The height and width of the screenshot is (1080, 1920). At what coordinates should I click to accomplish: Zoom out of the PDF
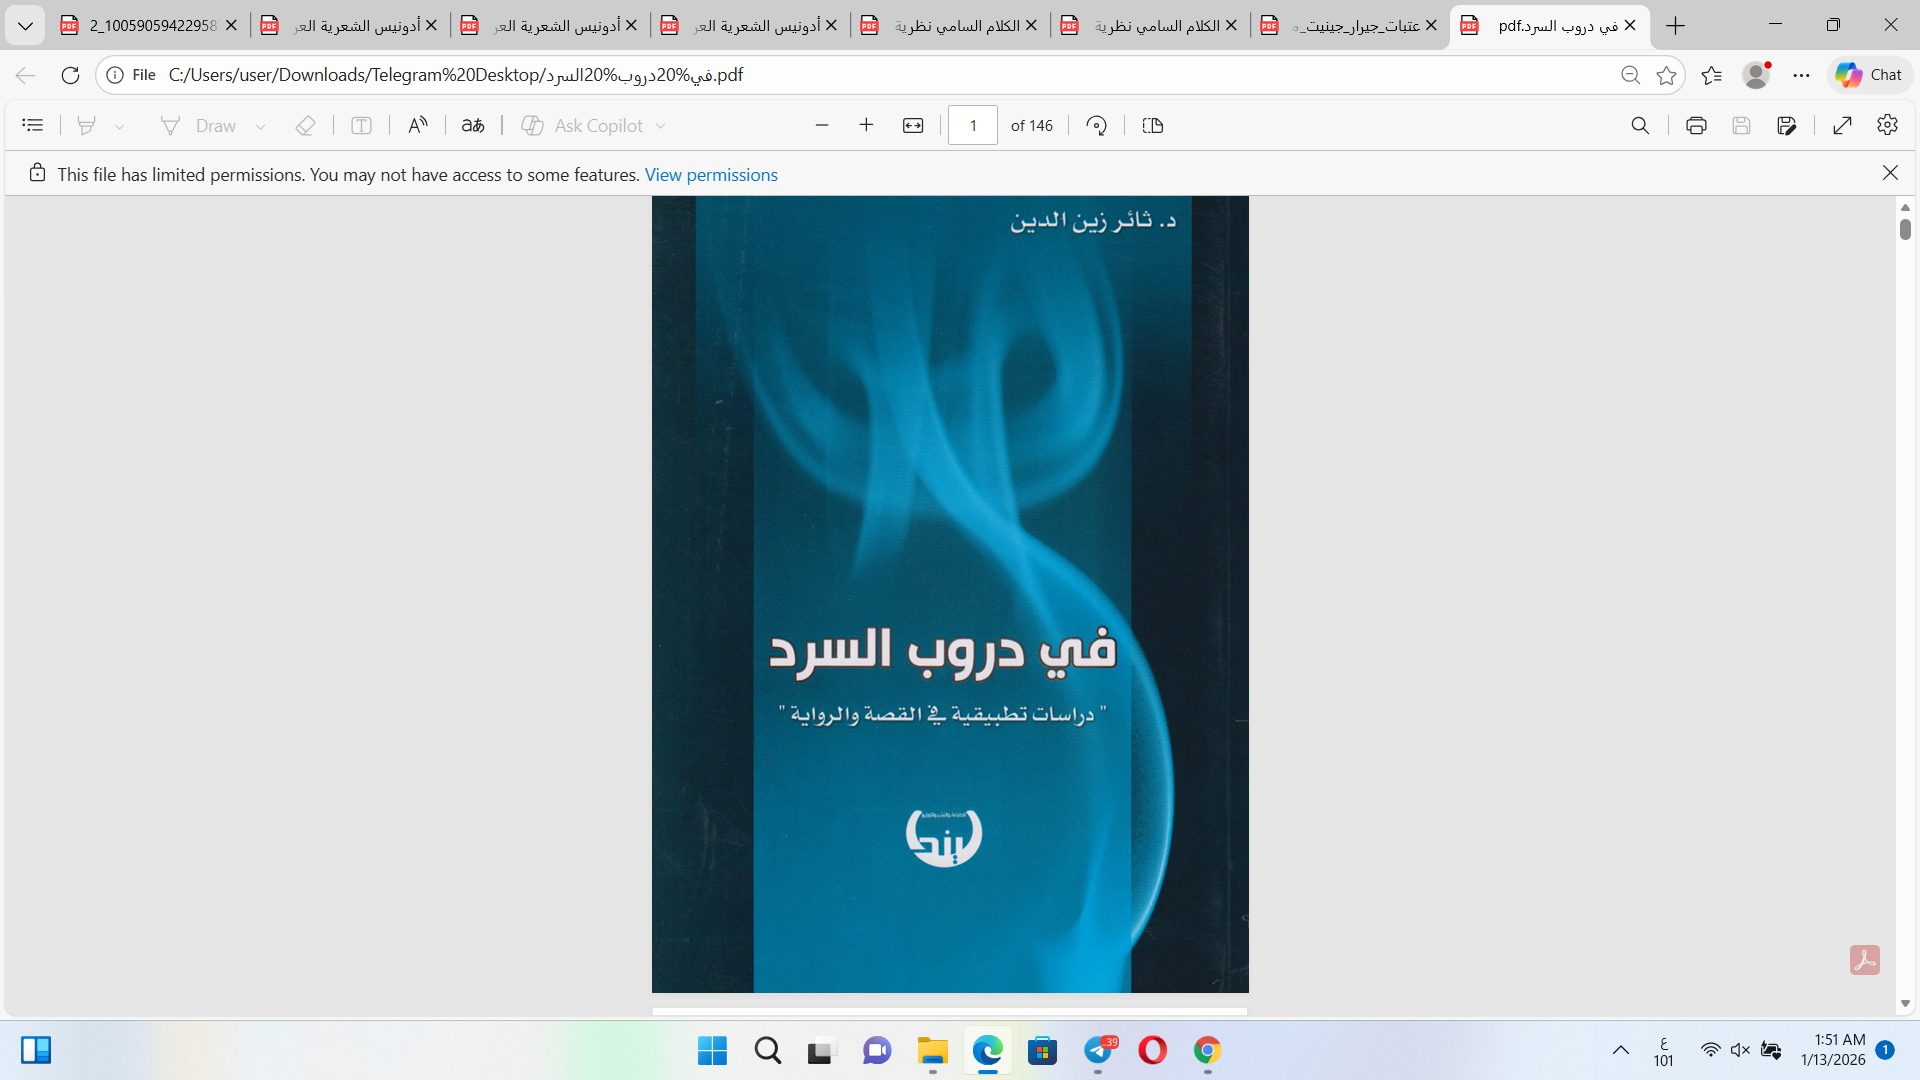click(822, 125)
